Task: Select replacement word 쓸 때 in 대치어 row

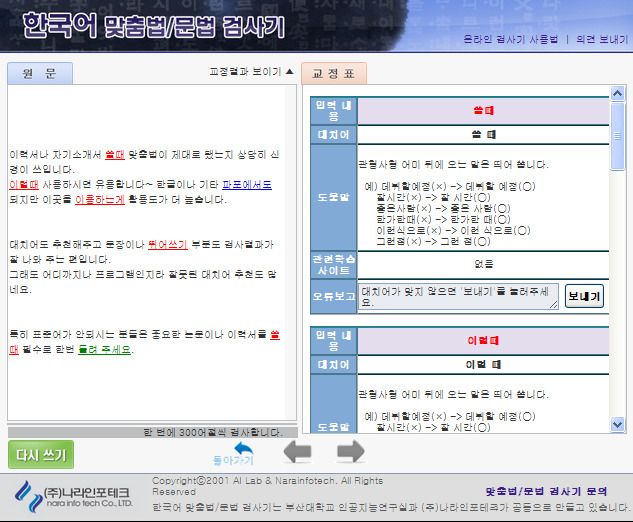Action: point(483,134)
